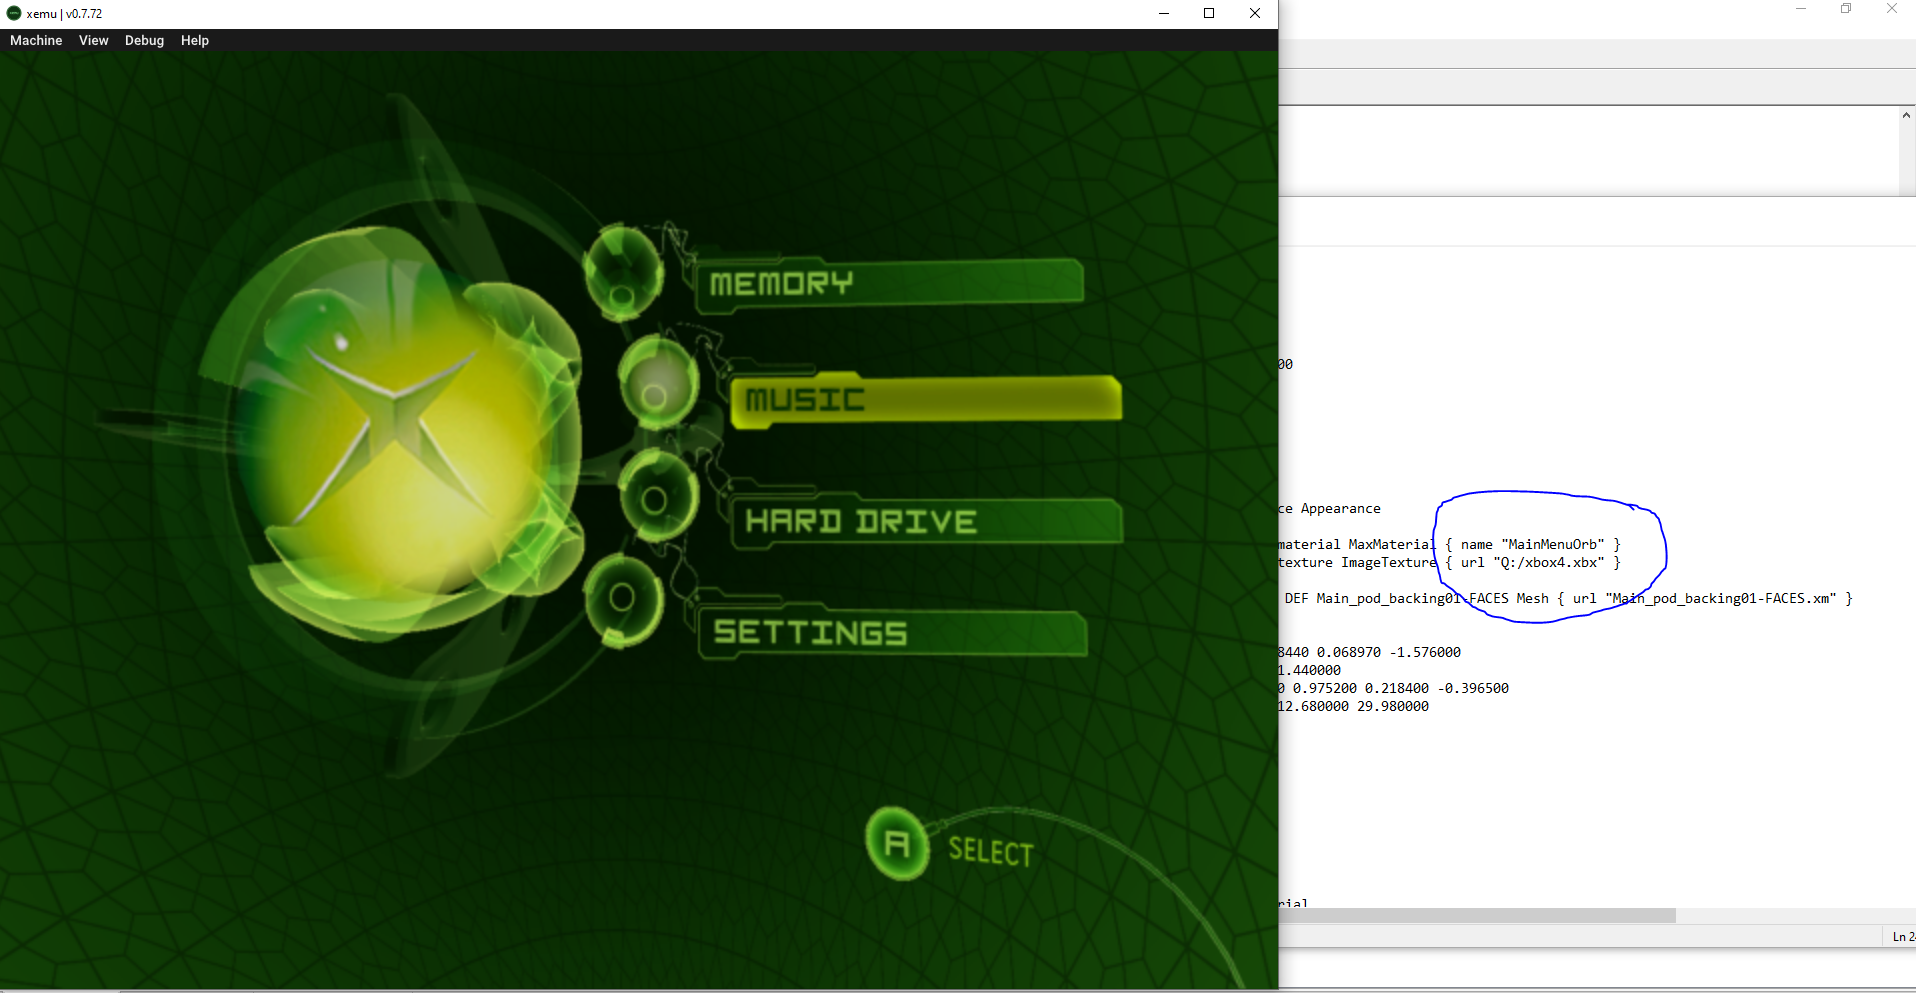Place cursor on the circled MainMenuOrb text
The image size is (1916, 993).
tap(1553, 544)
